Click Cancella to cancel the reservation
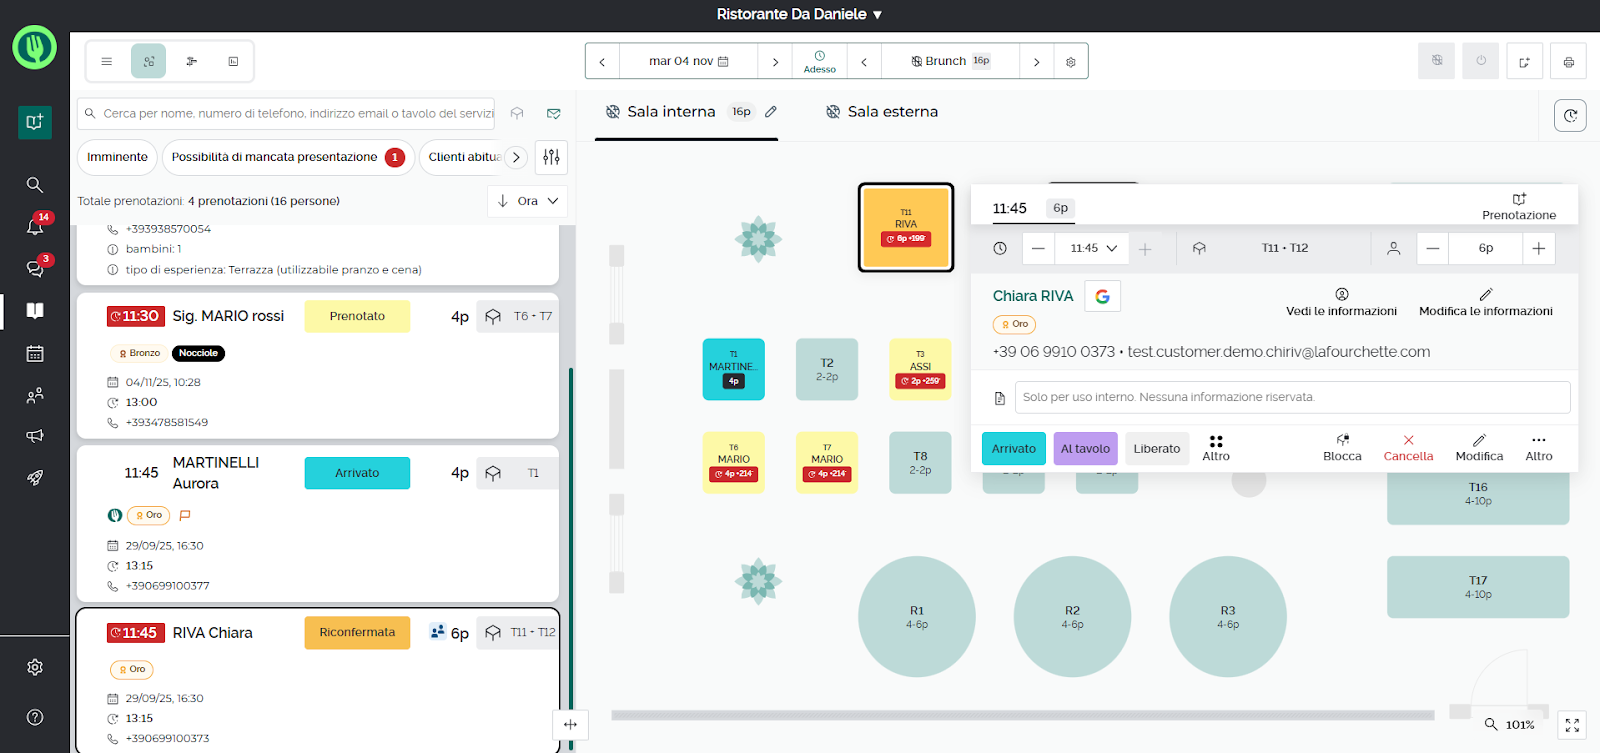 tap(1408, 447)
